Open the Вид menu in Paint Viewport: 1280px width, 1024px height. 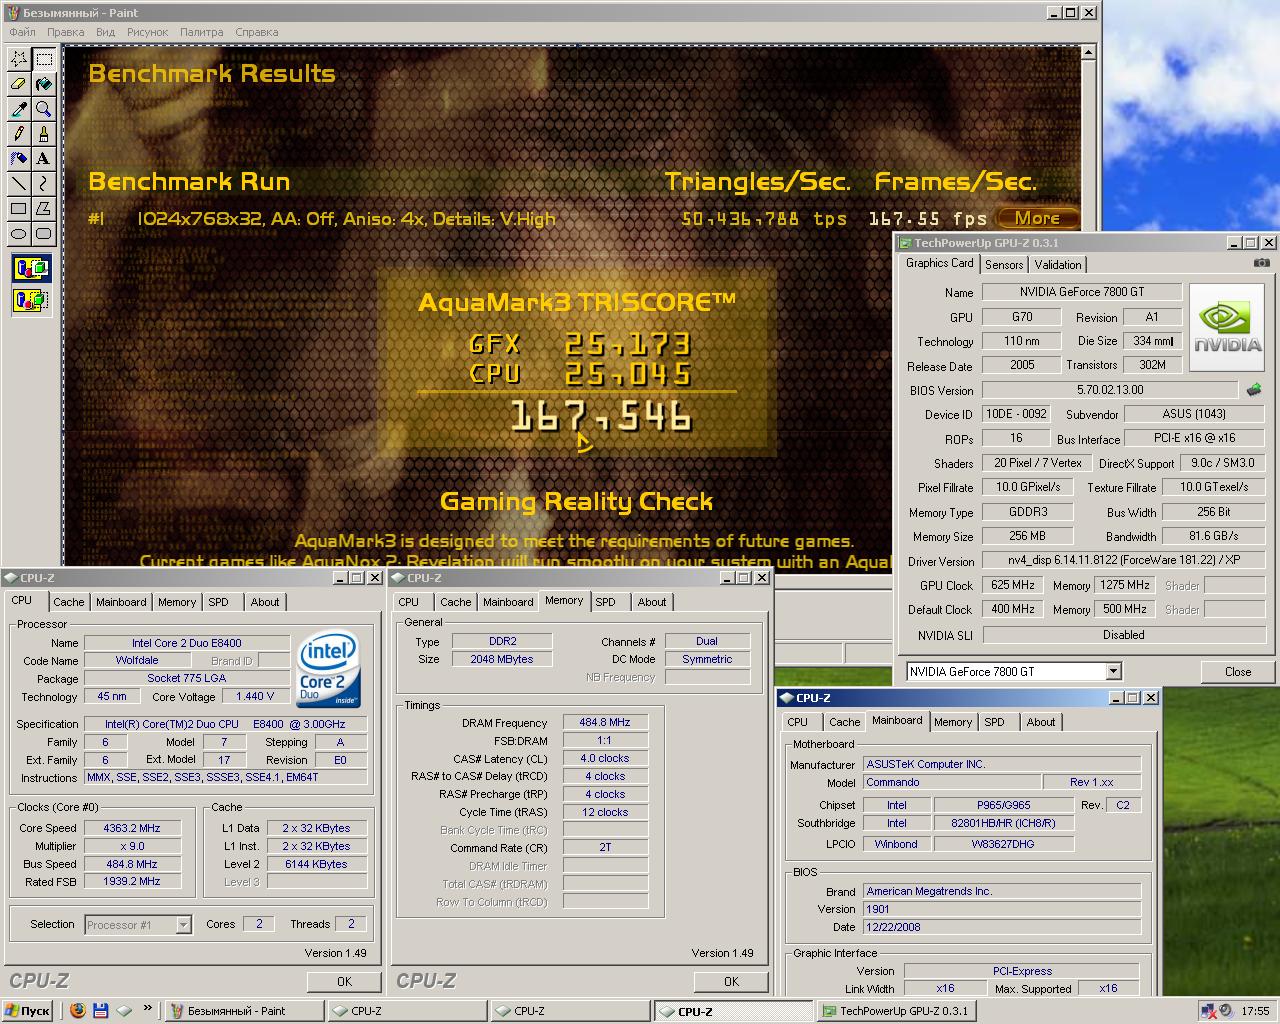coord(106,32)
